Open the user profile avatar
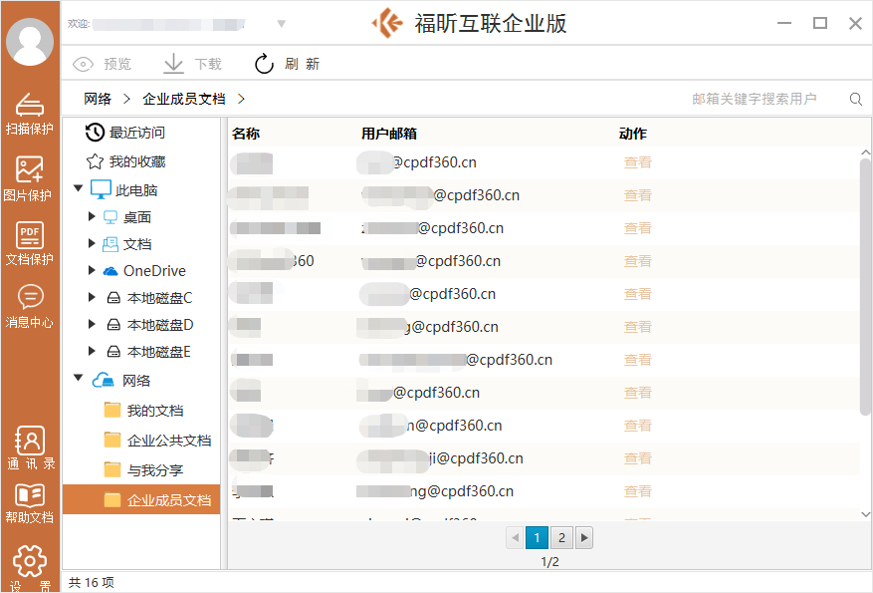This screenshot has height=593, width=873. tap(30, 42)
